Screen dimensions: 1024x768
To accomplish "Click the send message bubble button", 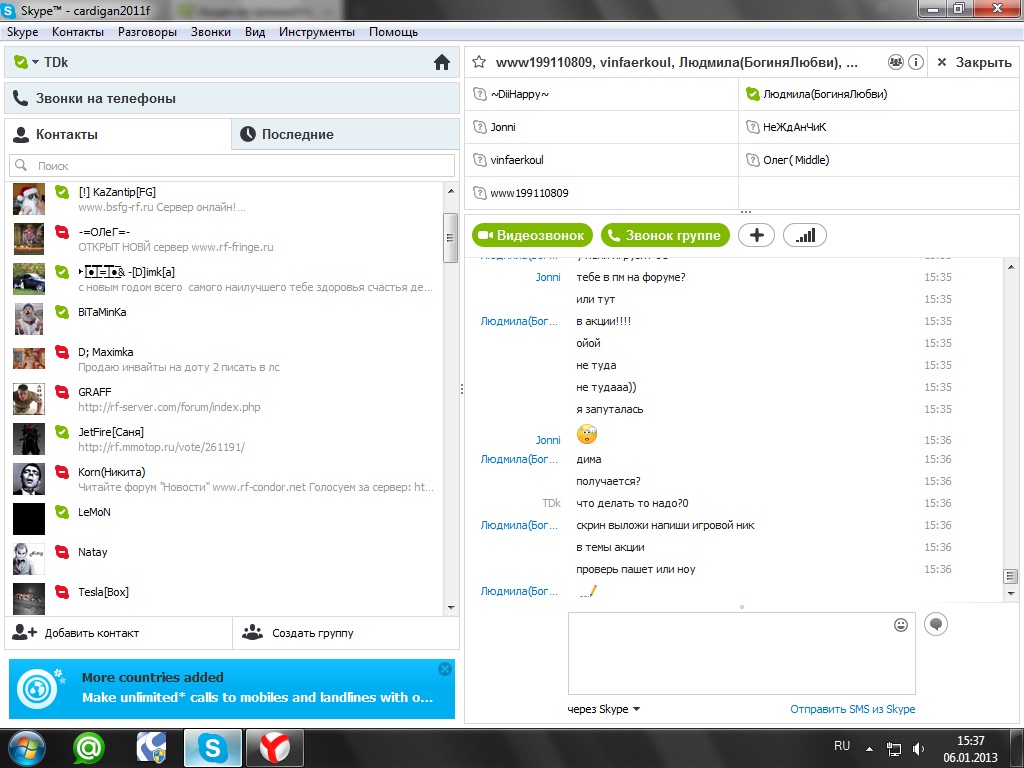I will click(936, 624).
